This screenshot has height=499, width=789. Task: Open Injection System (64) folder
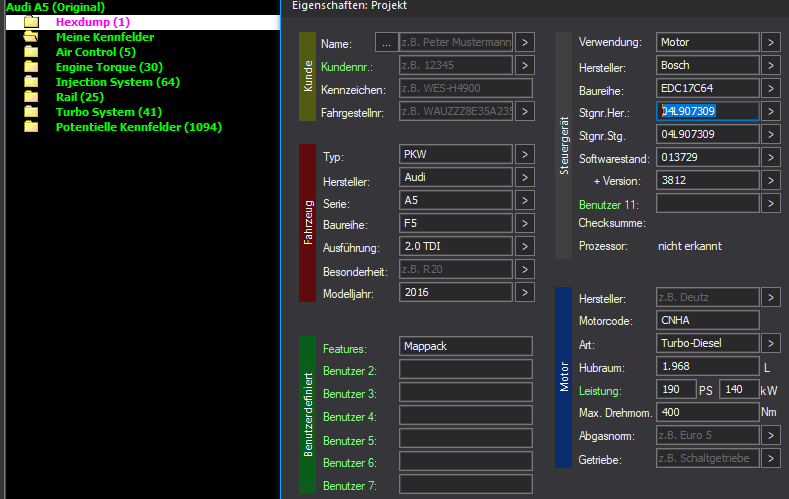[118, 82]
